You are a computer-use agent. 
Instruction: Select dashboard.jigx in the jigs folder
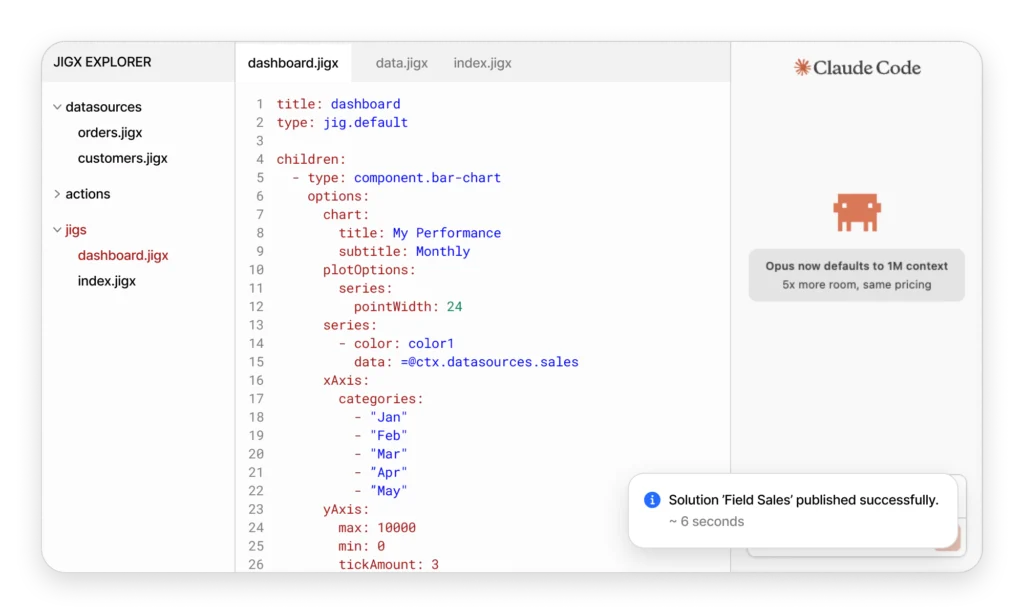[x=123, y=255]
